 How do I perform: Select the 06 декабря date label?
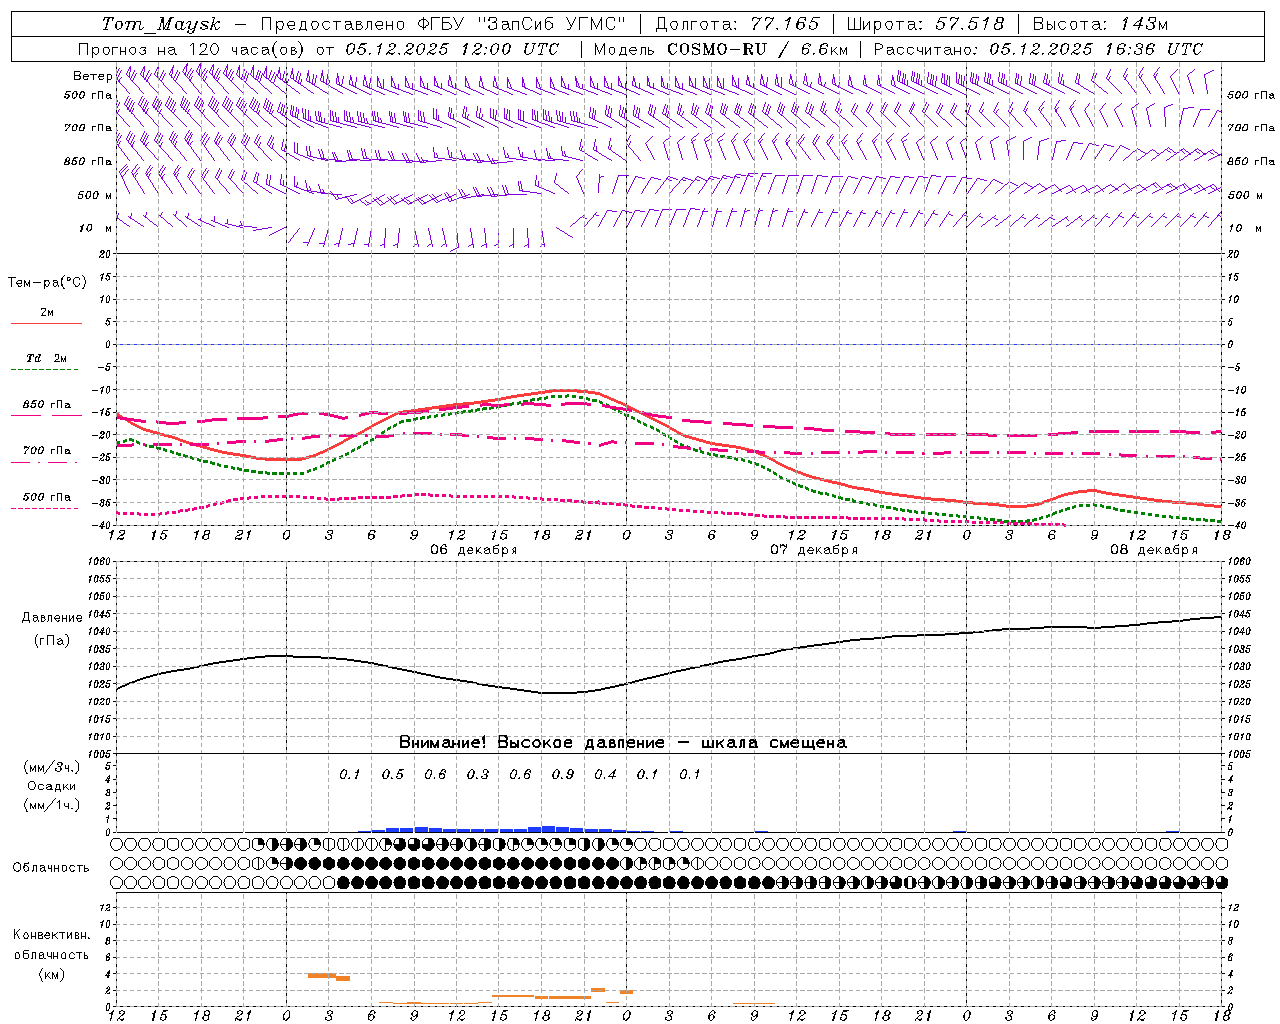point(473,550)
